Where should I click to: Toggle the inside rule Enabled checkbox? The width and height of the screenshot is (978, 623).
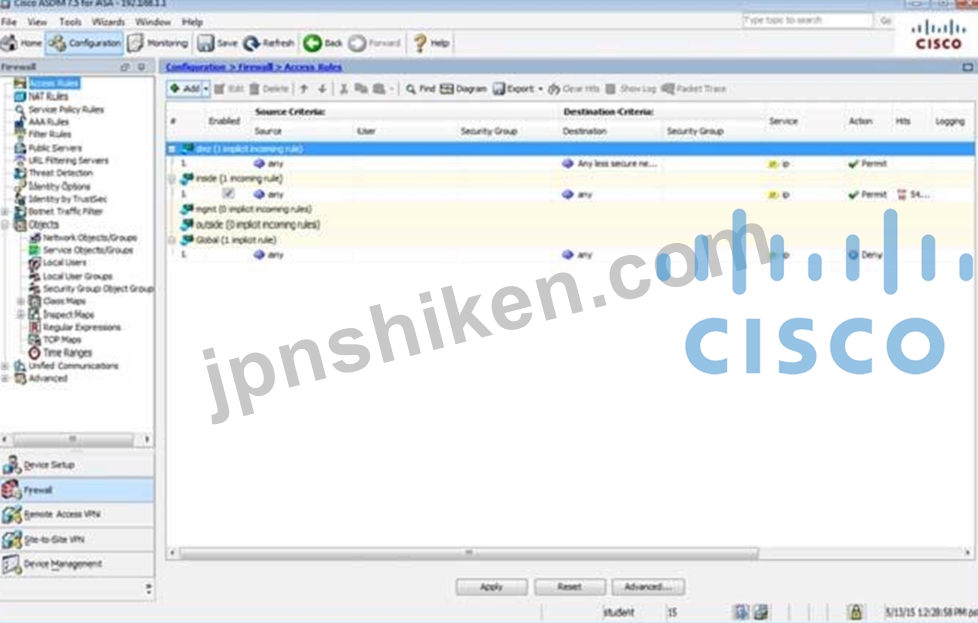click(x=228, y=194)
